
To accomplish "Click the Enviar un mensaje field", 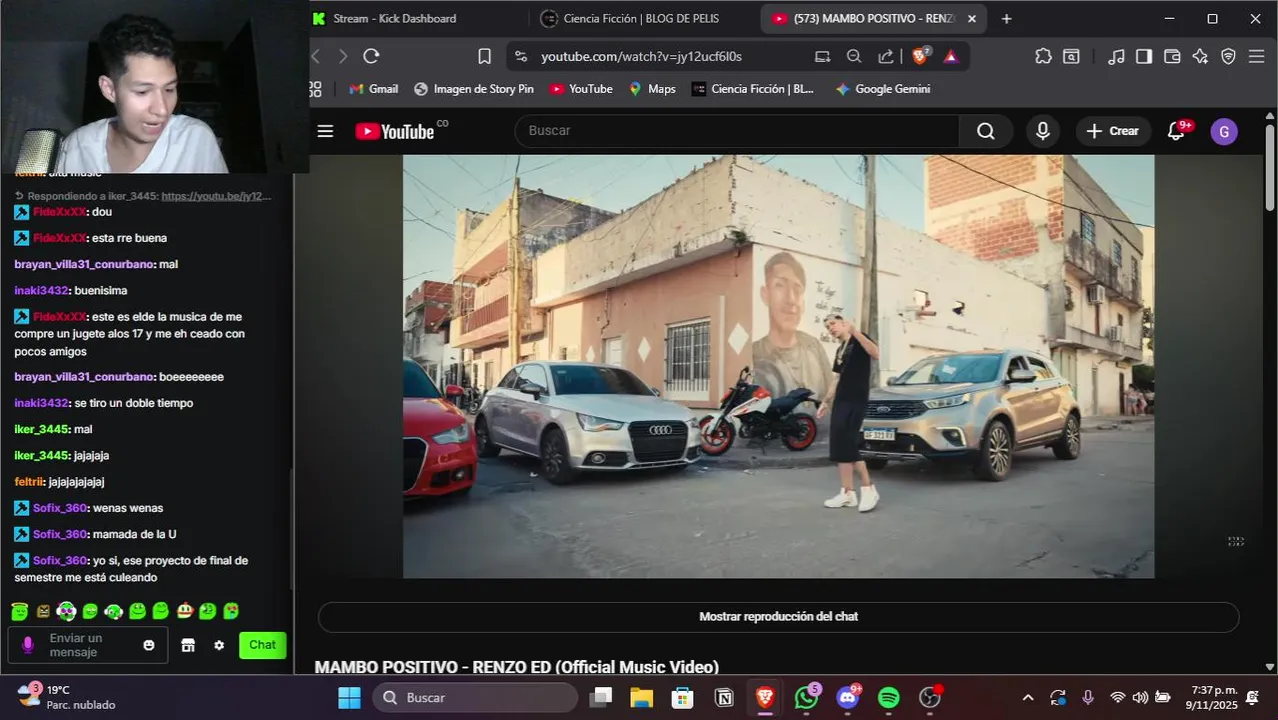I will 88,645.
